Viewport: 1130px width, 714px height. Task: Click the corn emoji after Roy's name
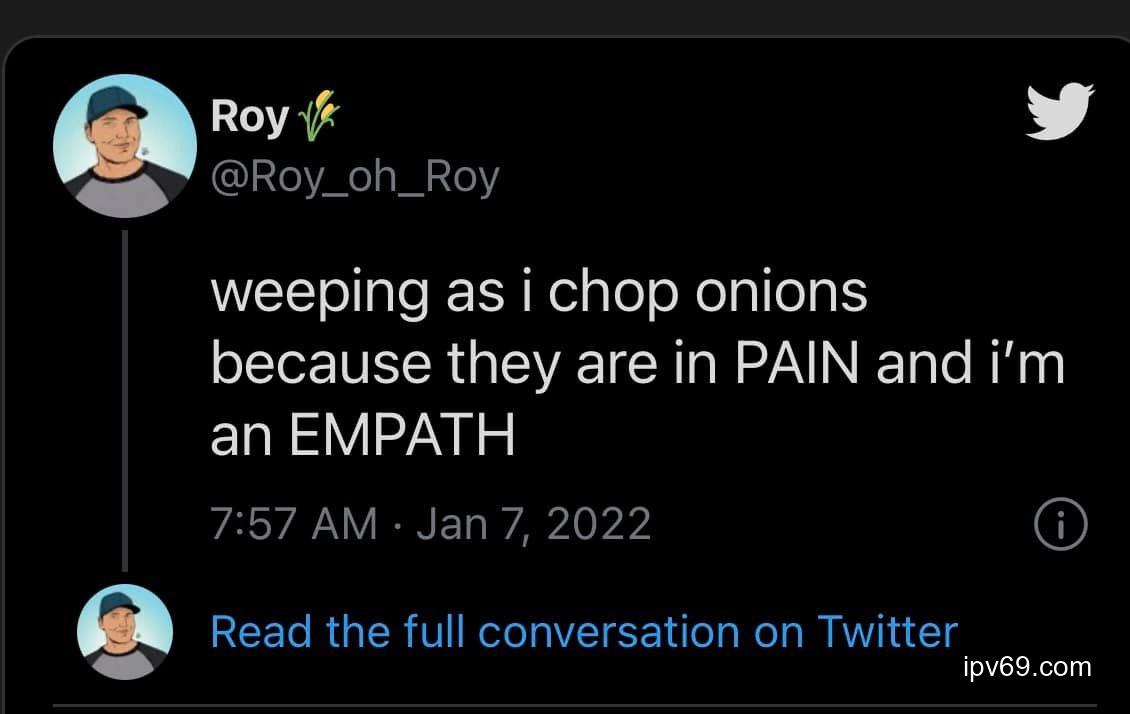(x=315, y=116)
